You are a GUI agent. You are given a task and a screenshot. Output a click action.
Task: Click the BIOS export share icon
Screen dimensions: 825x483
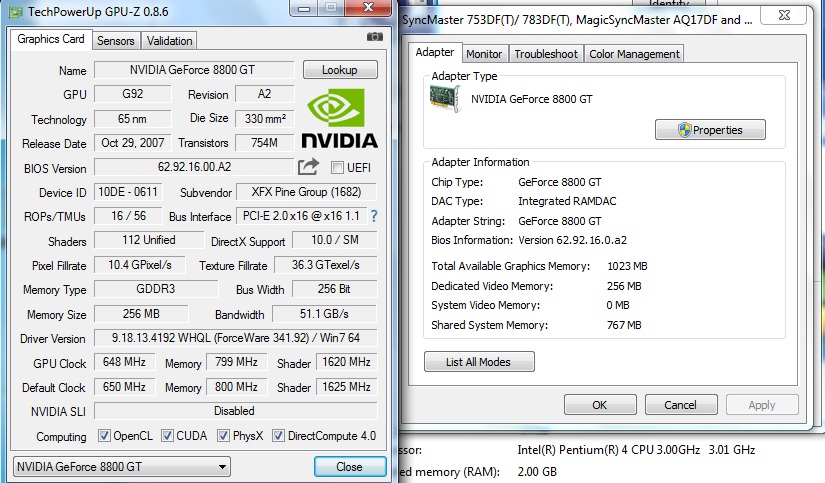tap(308, 167)
